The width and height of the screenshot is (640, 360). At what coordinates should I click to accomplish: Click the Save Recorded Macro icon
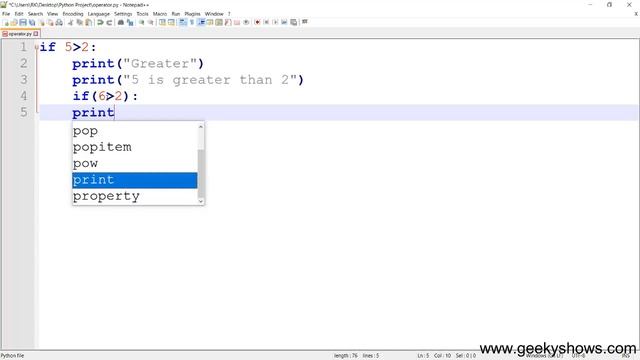[x=293, y=22]
